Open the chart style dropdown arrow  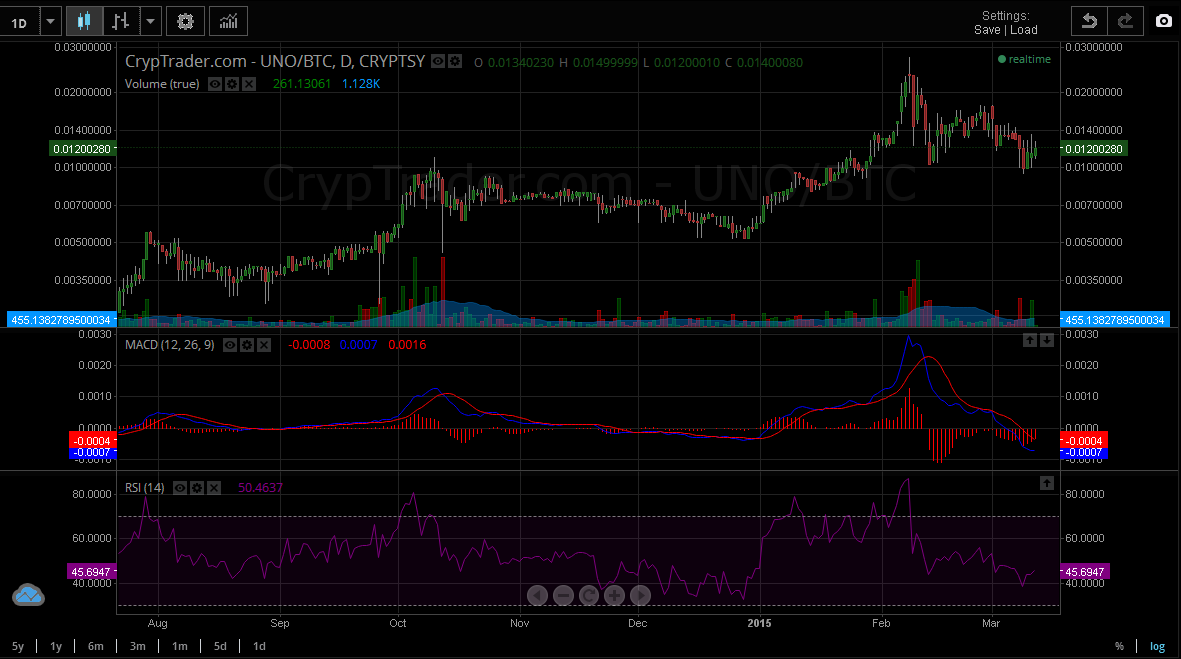(x=151, y=22)
